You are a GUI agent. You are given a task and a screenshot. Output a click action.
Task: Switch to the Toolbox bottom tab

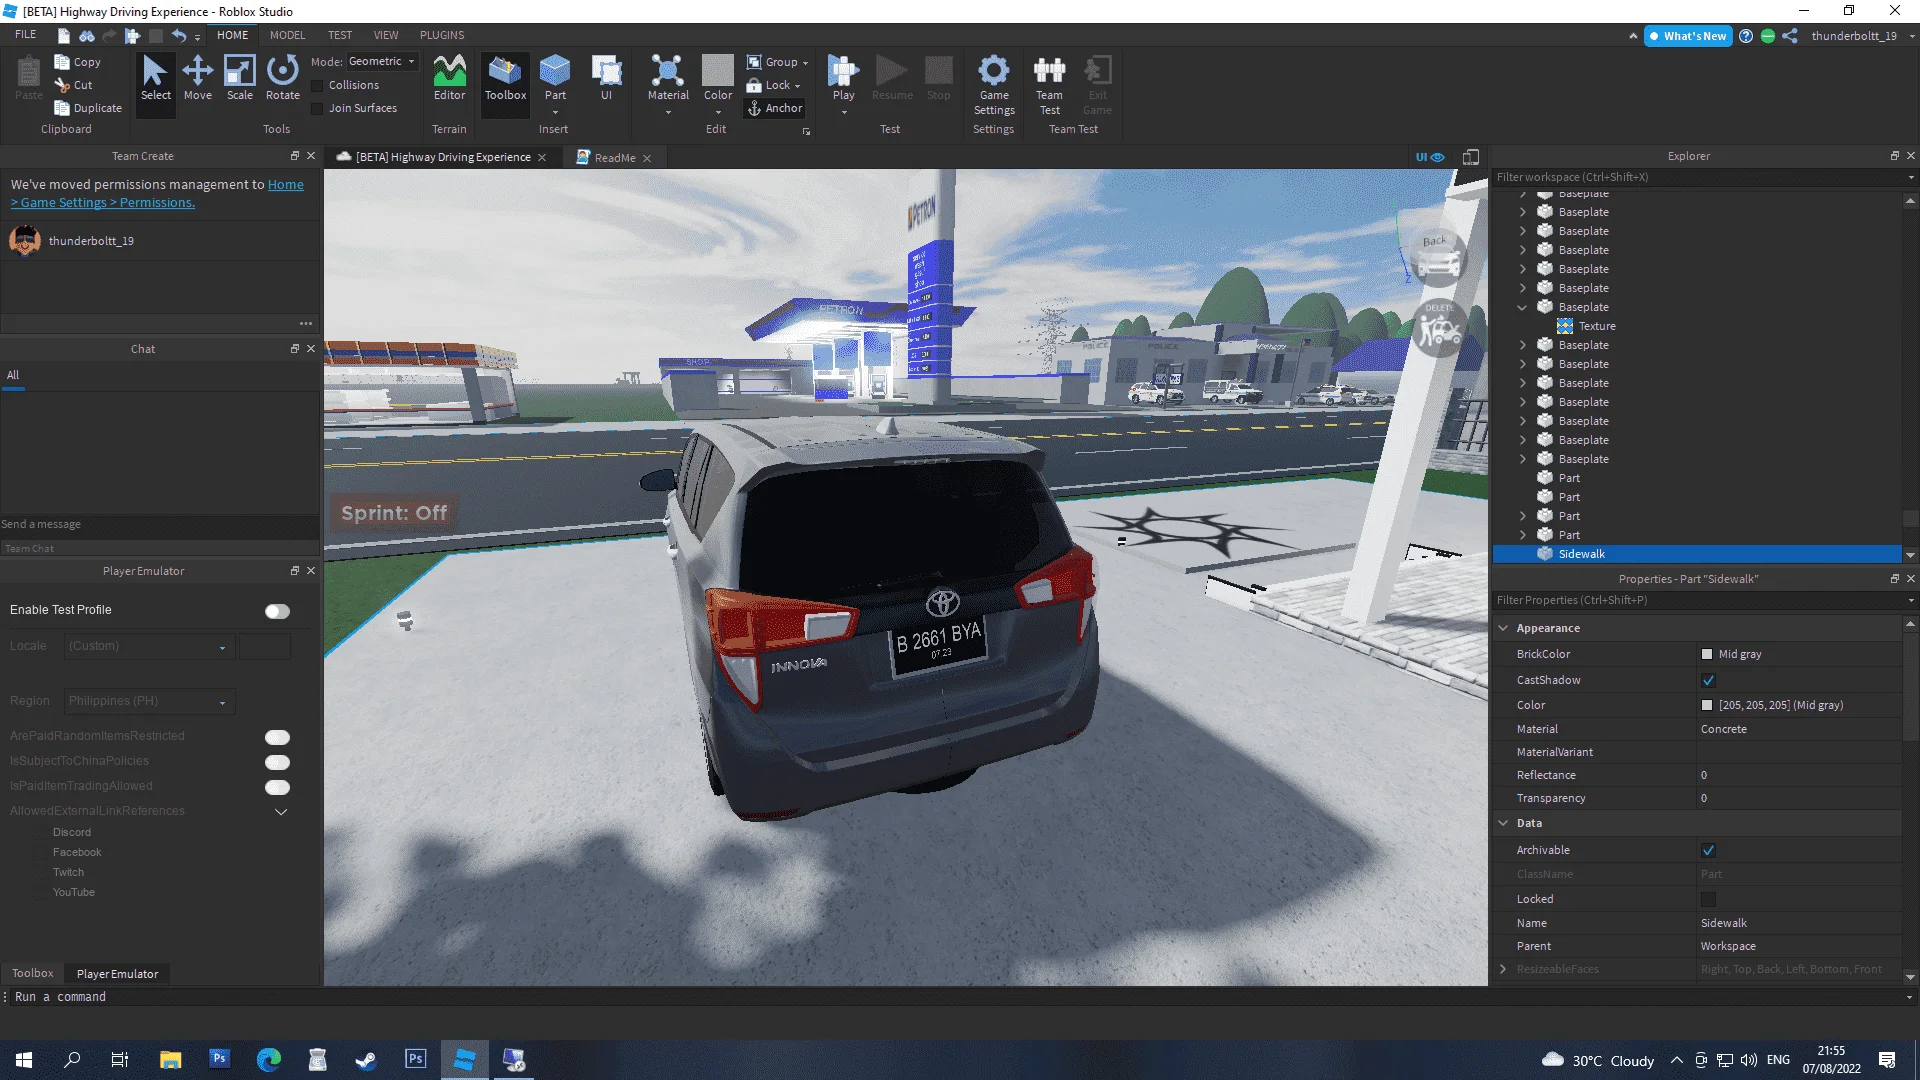point(32,974)
